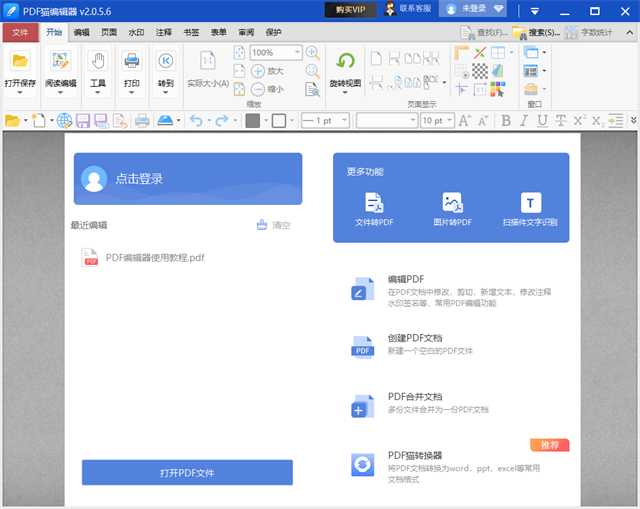Open the 转到 navigation button
The width and height of the screenshot is (640, 509).
tap(166, 61)
